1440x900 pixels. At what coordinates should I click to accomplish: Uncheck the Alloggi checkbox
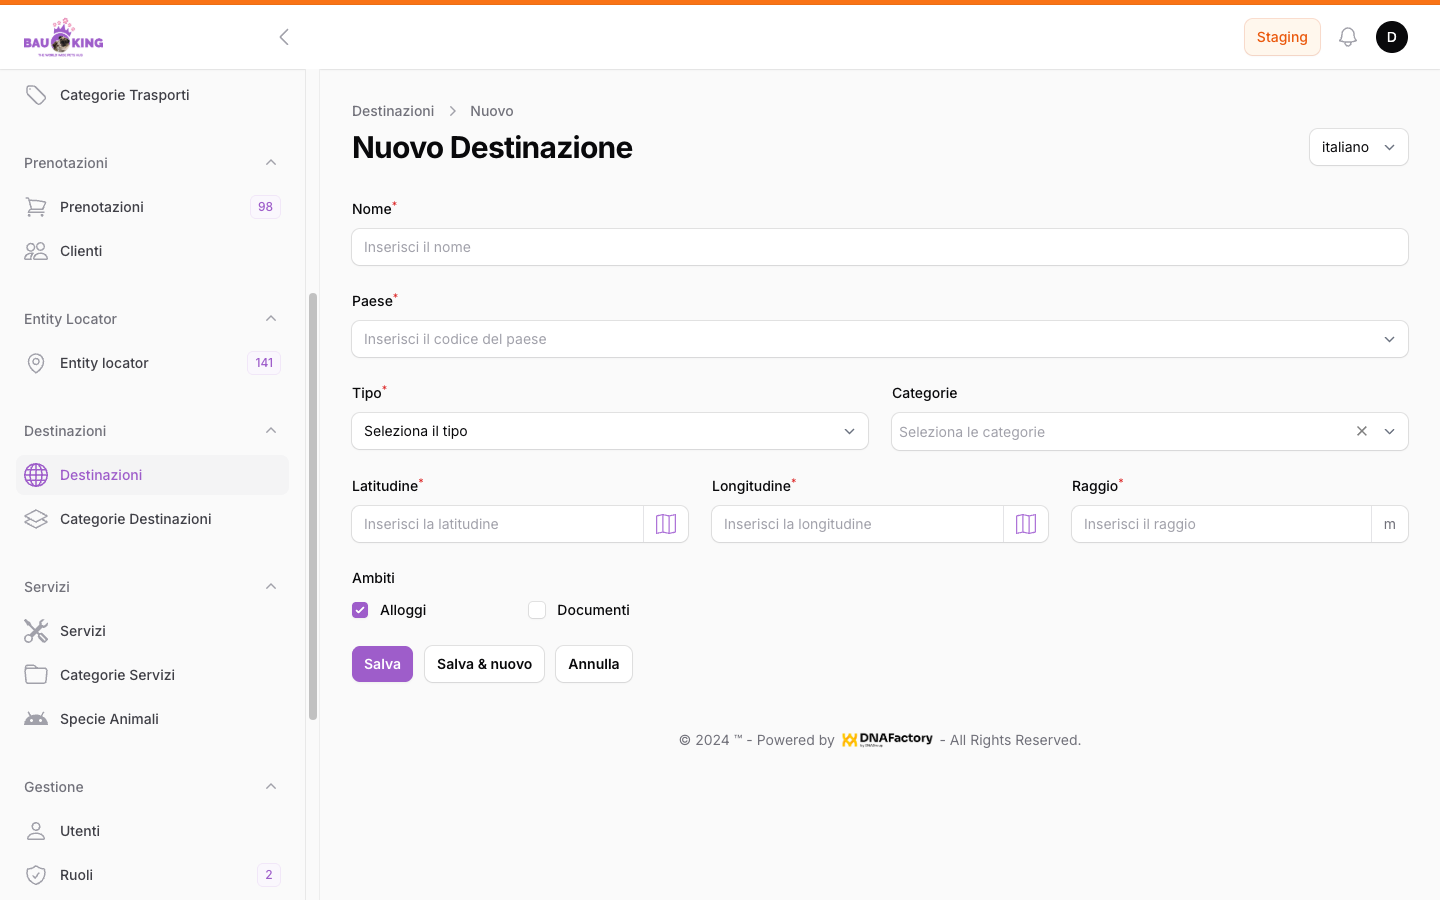coord(360,610)
